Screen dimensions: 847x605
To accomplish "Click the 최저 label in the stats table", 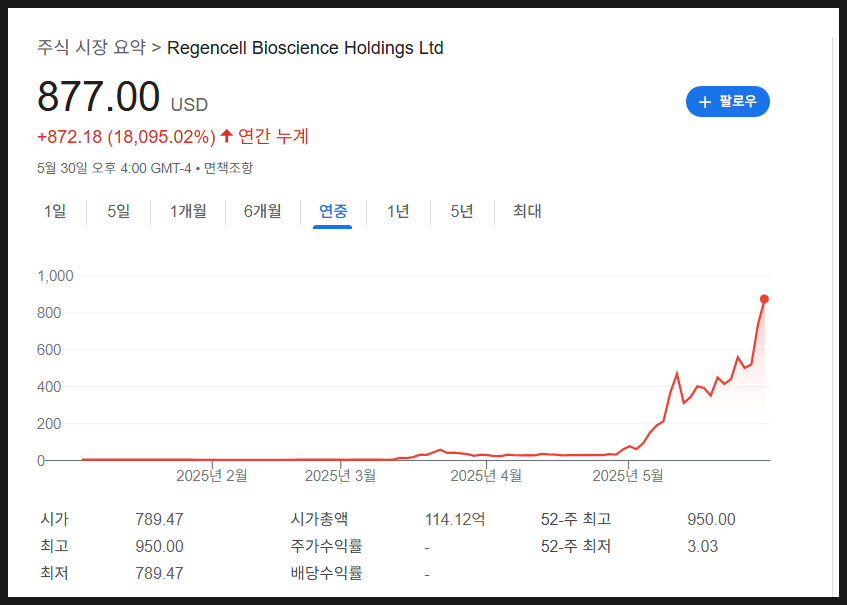I will point(55,573).
